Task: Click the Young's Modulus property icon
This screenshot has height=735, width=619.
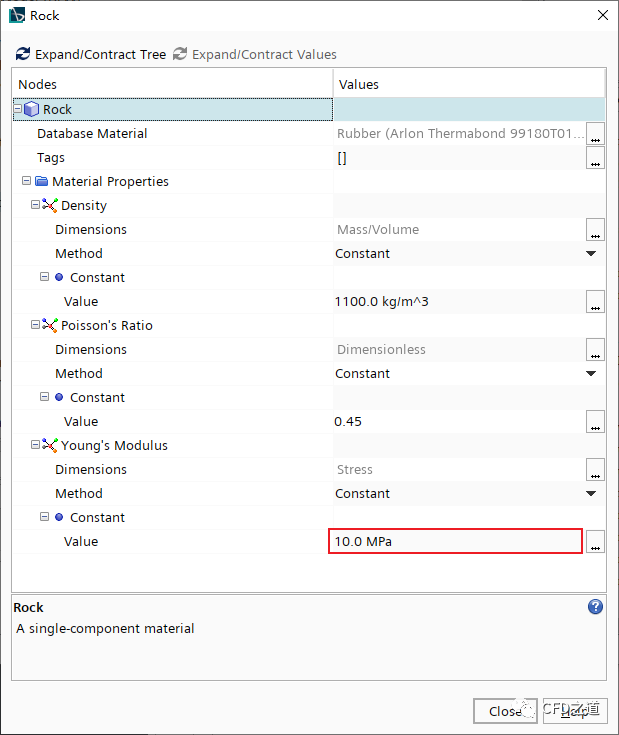Action: click(50, 445)
